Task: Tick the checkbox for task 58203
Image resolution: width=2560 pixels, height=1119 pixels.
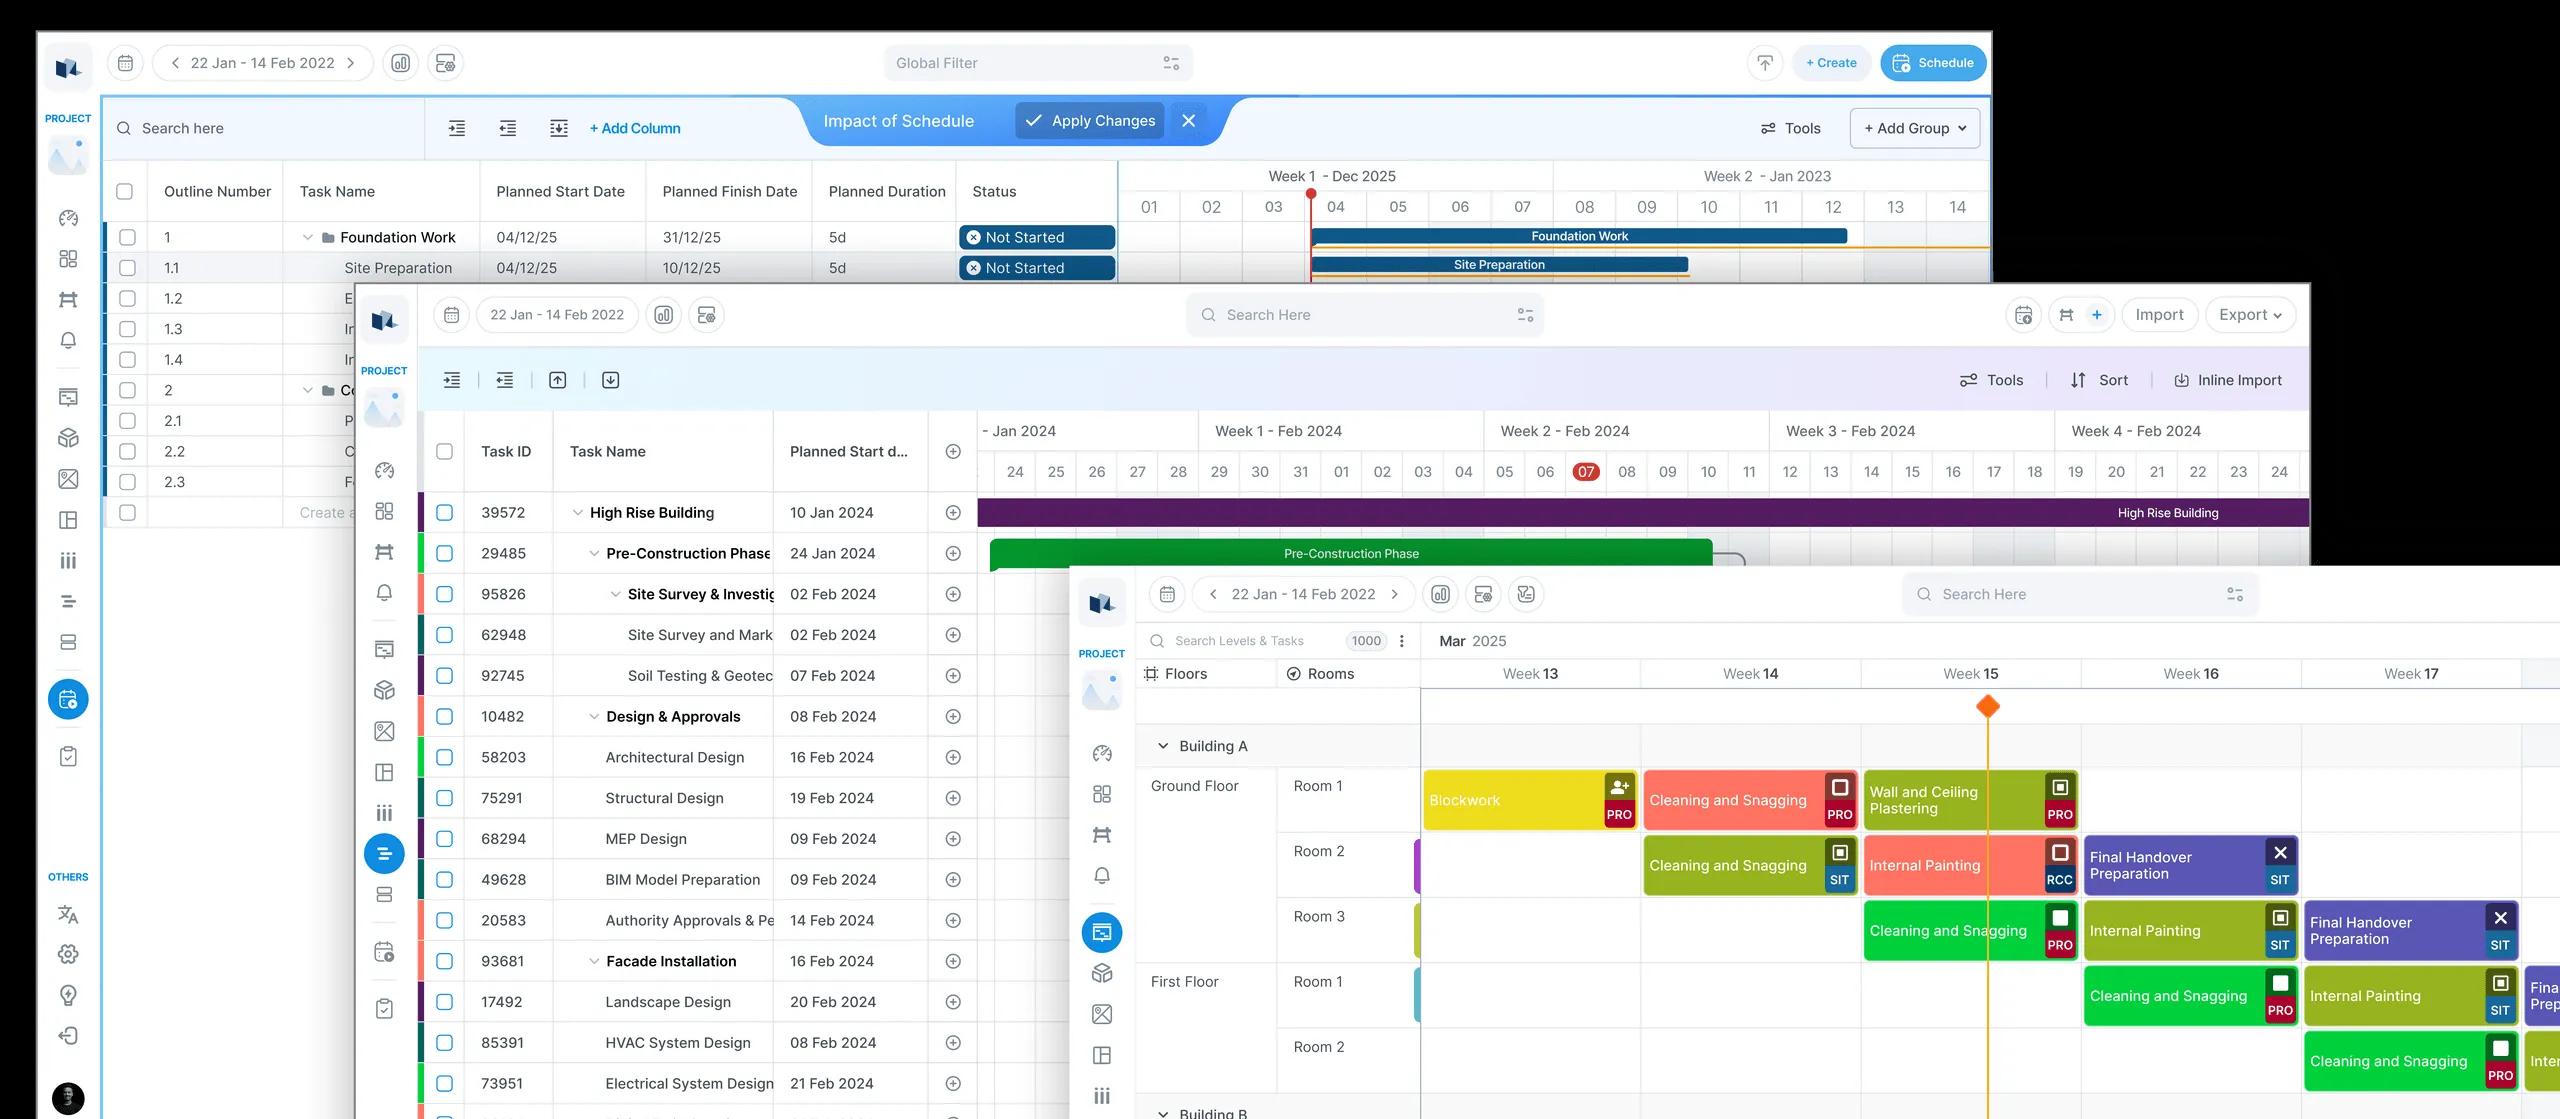Action: [445, 757]
